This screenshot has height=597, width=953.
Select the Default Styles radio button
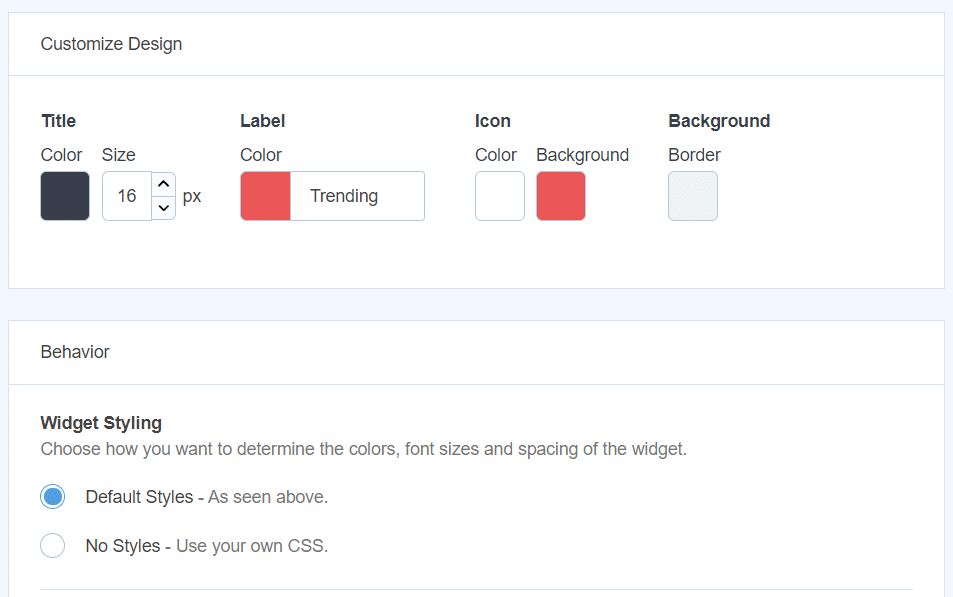[x=52, y=496]
